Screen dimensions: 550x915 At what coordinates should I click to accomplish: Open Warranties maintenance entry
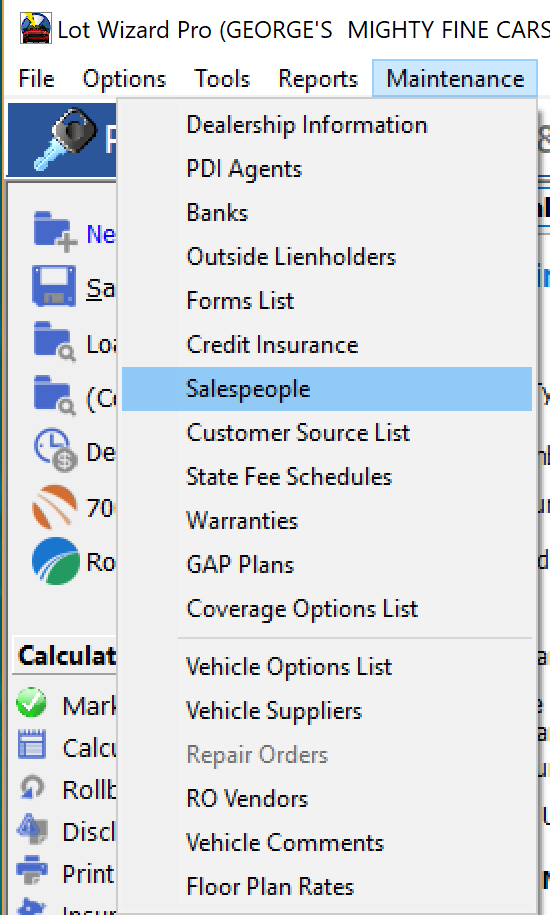pyautogui.click(x=327, y=521)
